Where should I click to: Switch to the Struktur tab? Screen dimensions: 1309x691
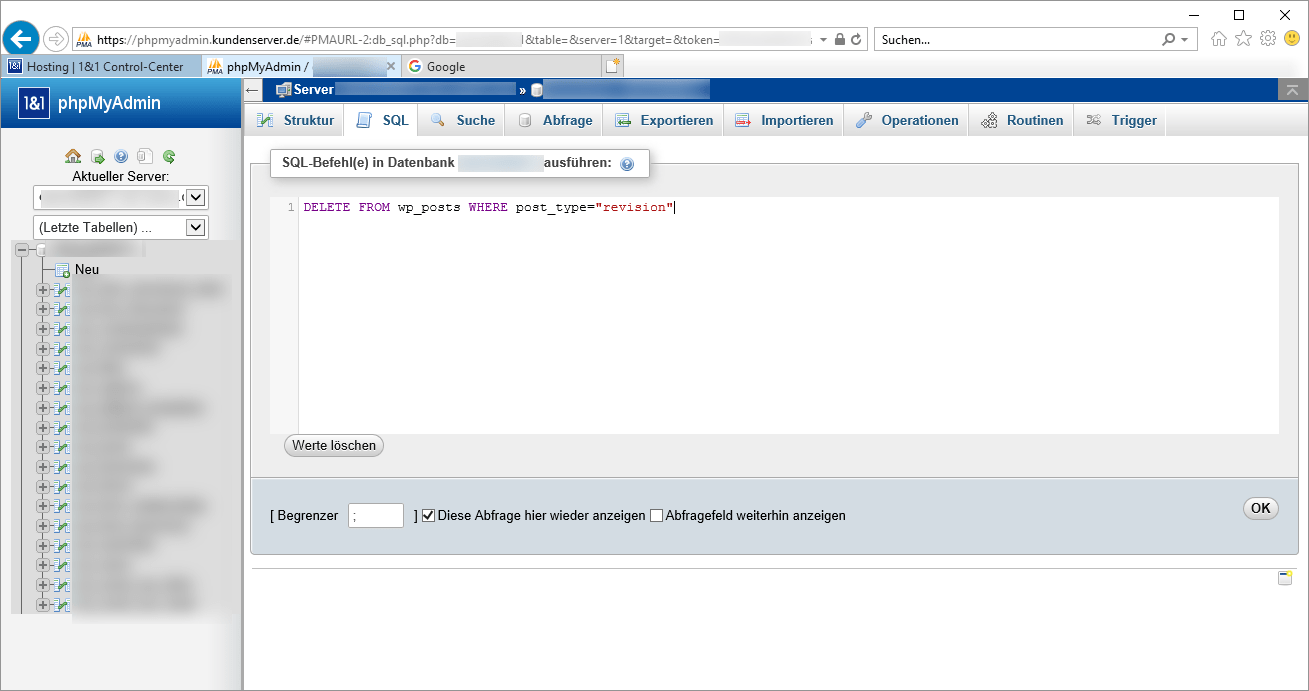295,120
